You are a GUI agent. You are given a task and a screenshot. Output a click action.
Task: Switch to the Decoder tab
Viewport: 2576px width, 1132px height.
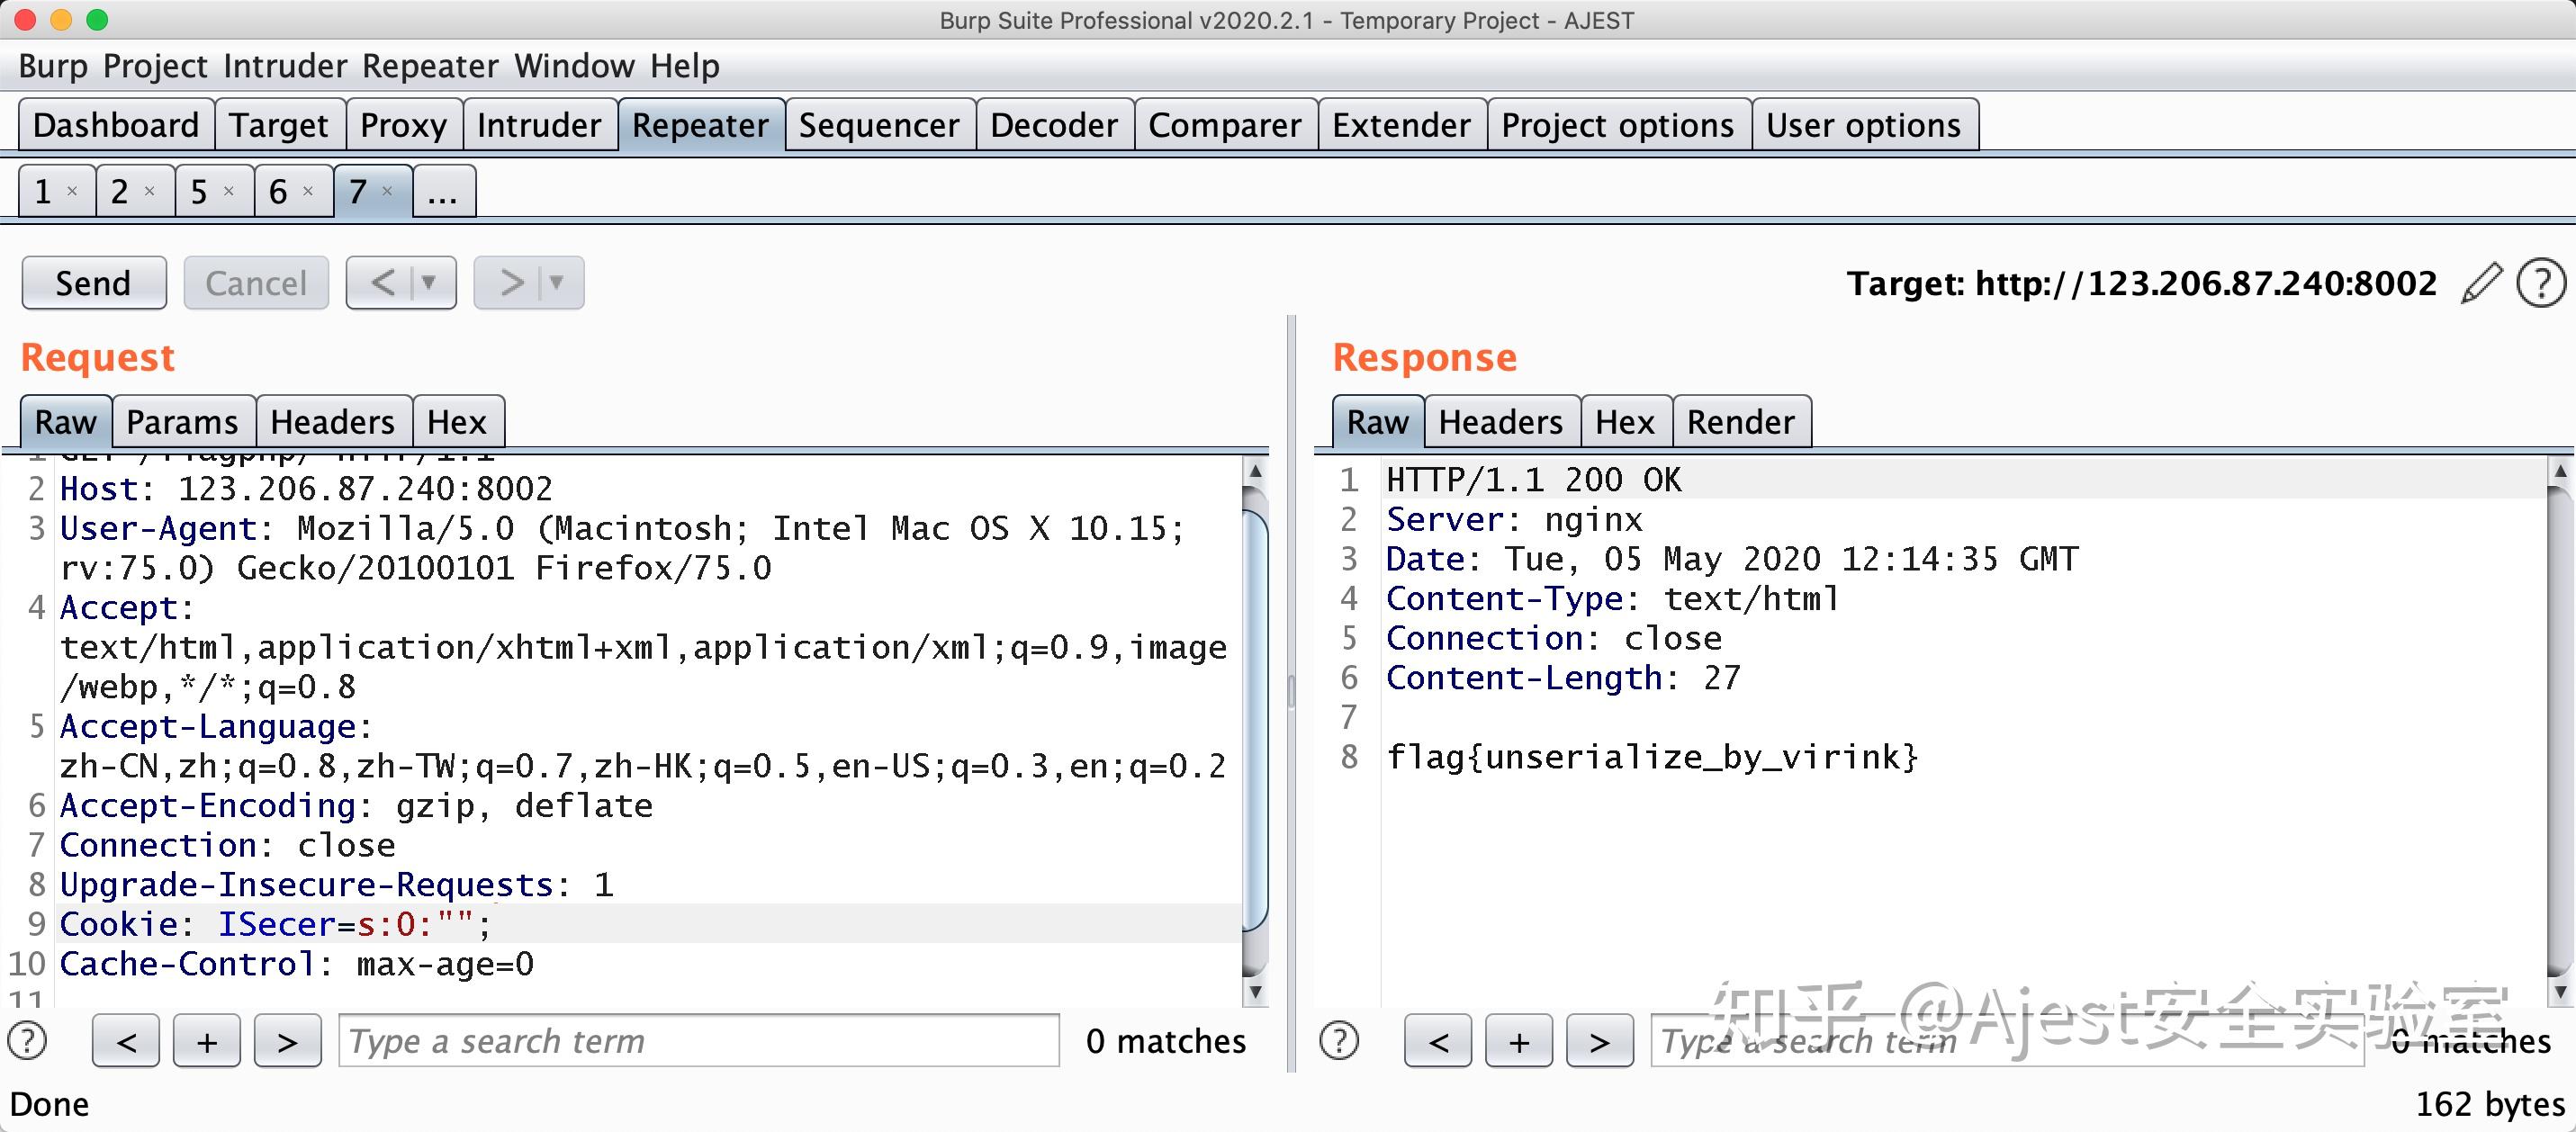point(1053,124)
